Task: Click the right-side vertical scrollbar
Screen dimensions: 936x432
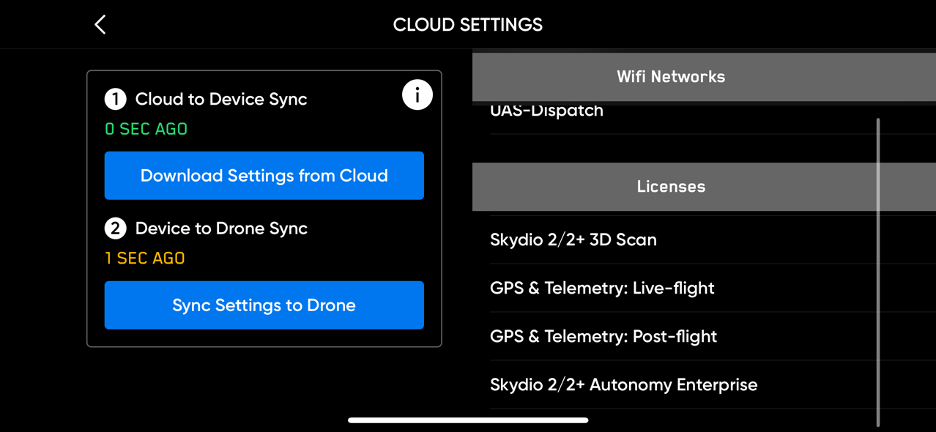Action: [x=878, y=270]
